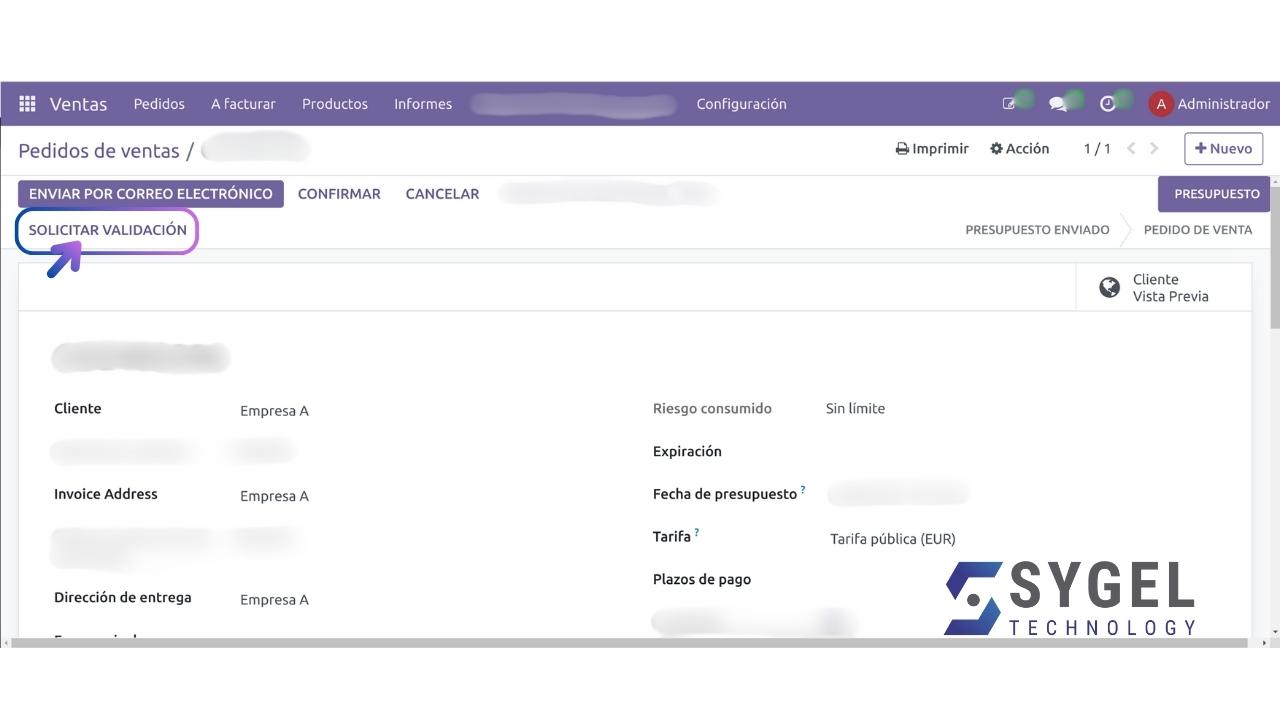1280x720 pixels.
Task: Open the Pedidos menu
Action: click(159, 104)
